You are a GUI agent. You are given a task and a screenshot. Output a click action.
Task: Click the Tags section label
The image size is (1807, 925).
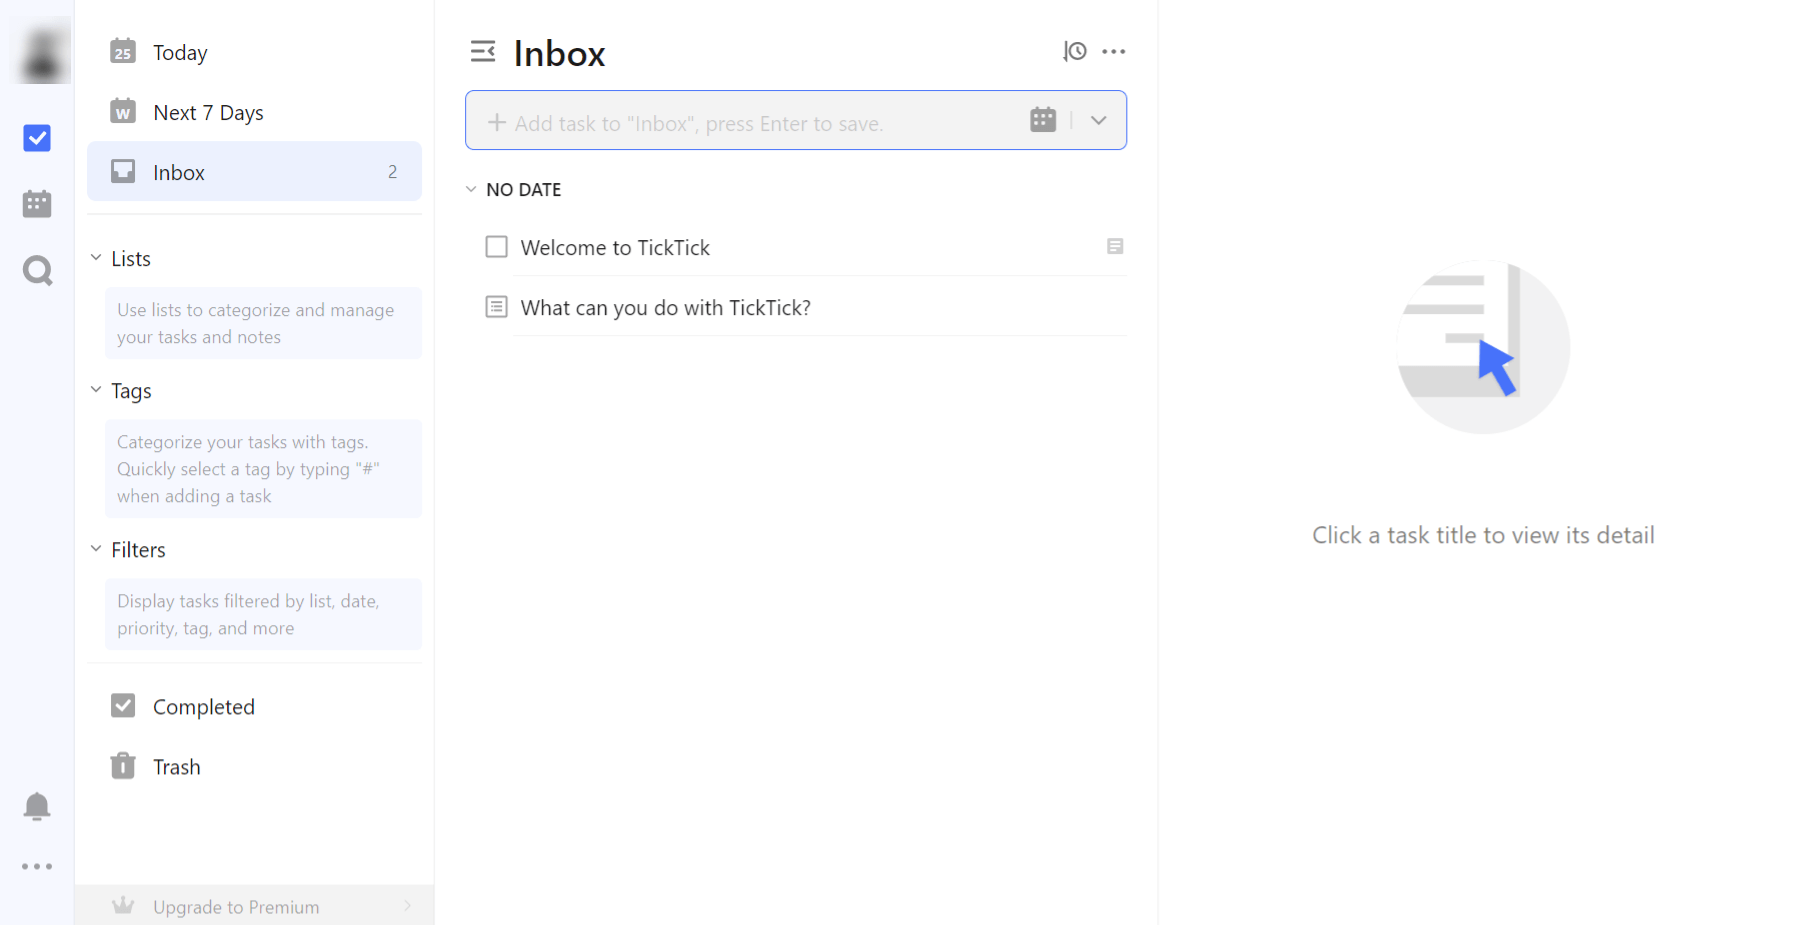pyautogui.click(x=131, y=391)
